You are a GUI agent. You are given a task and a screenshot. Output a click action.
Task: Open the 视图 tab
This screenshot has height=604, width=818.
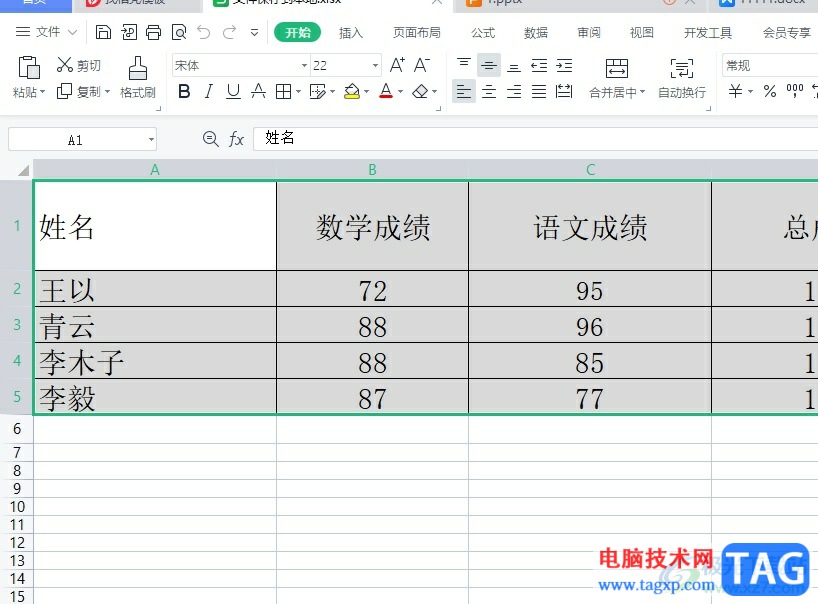coord(642,32)
